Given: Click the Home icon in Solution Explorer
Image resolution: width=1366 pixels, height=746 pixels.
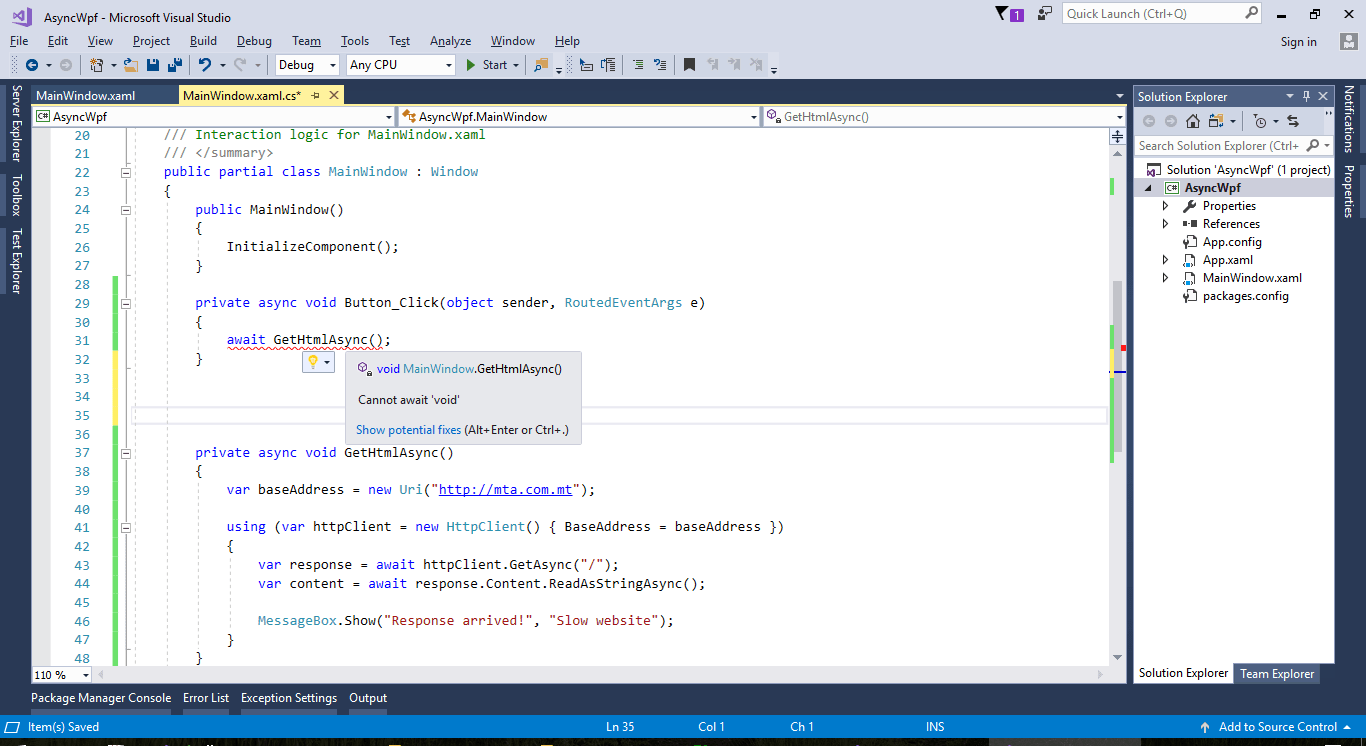Looking at the screenshot, I should click(1192, 120).
